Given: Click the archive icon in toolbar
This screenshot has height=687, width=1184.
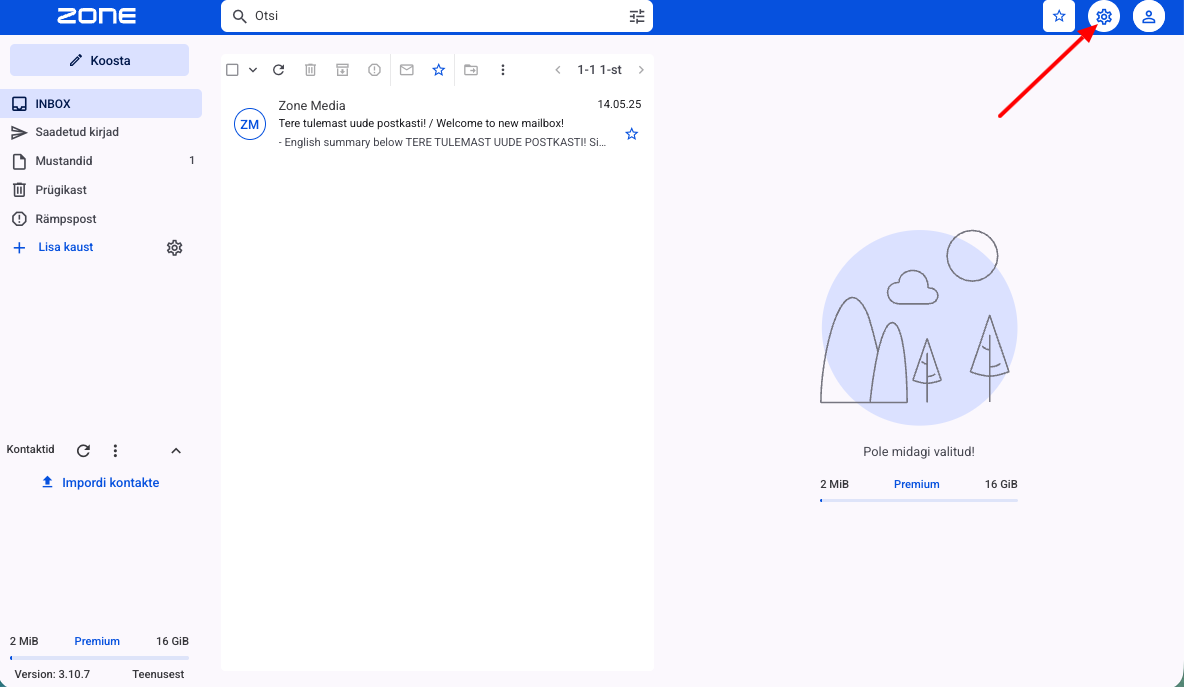Looking at the screenshot, I should (x=342, y=69).
